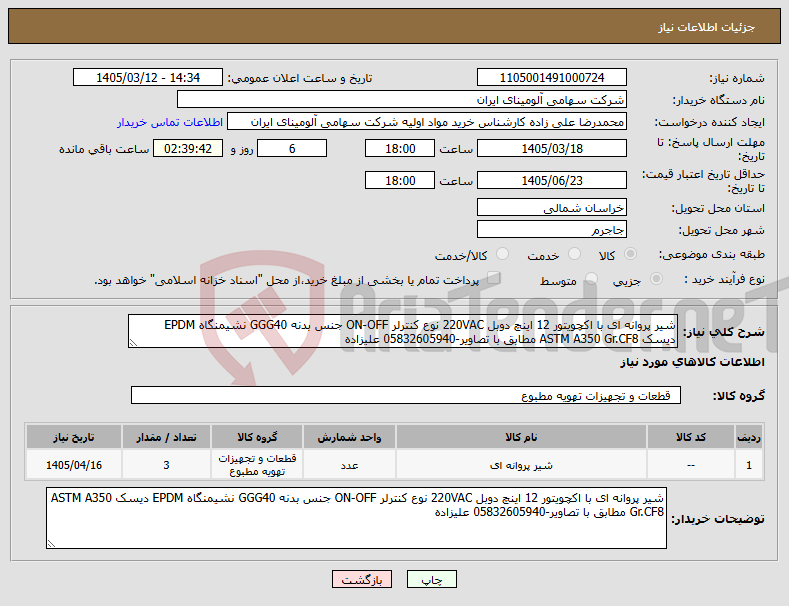The image size is (789, 606).
Task: Click the توضیحات خریدار textarea
Action: pos(356,518)
